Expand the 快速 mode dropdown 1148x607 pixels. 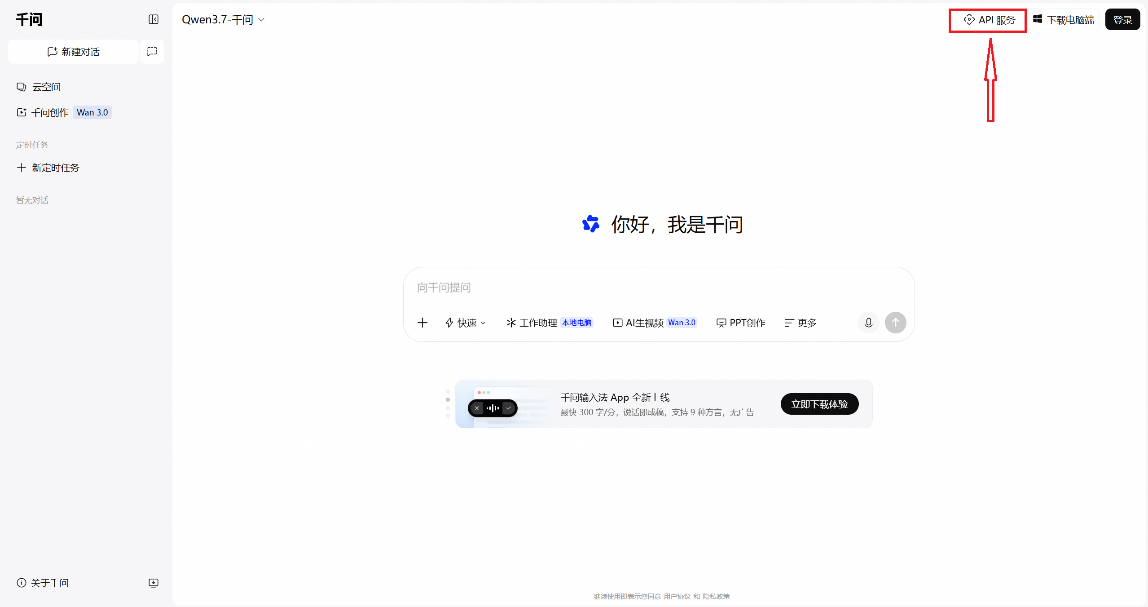[466, 323]
